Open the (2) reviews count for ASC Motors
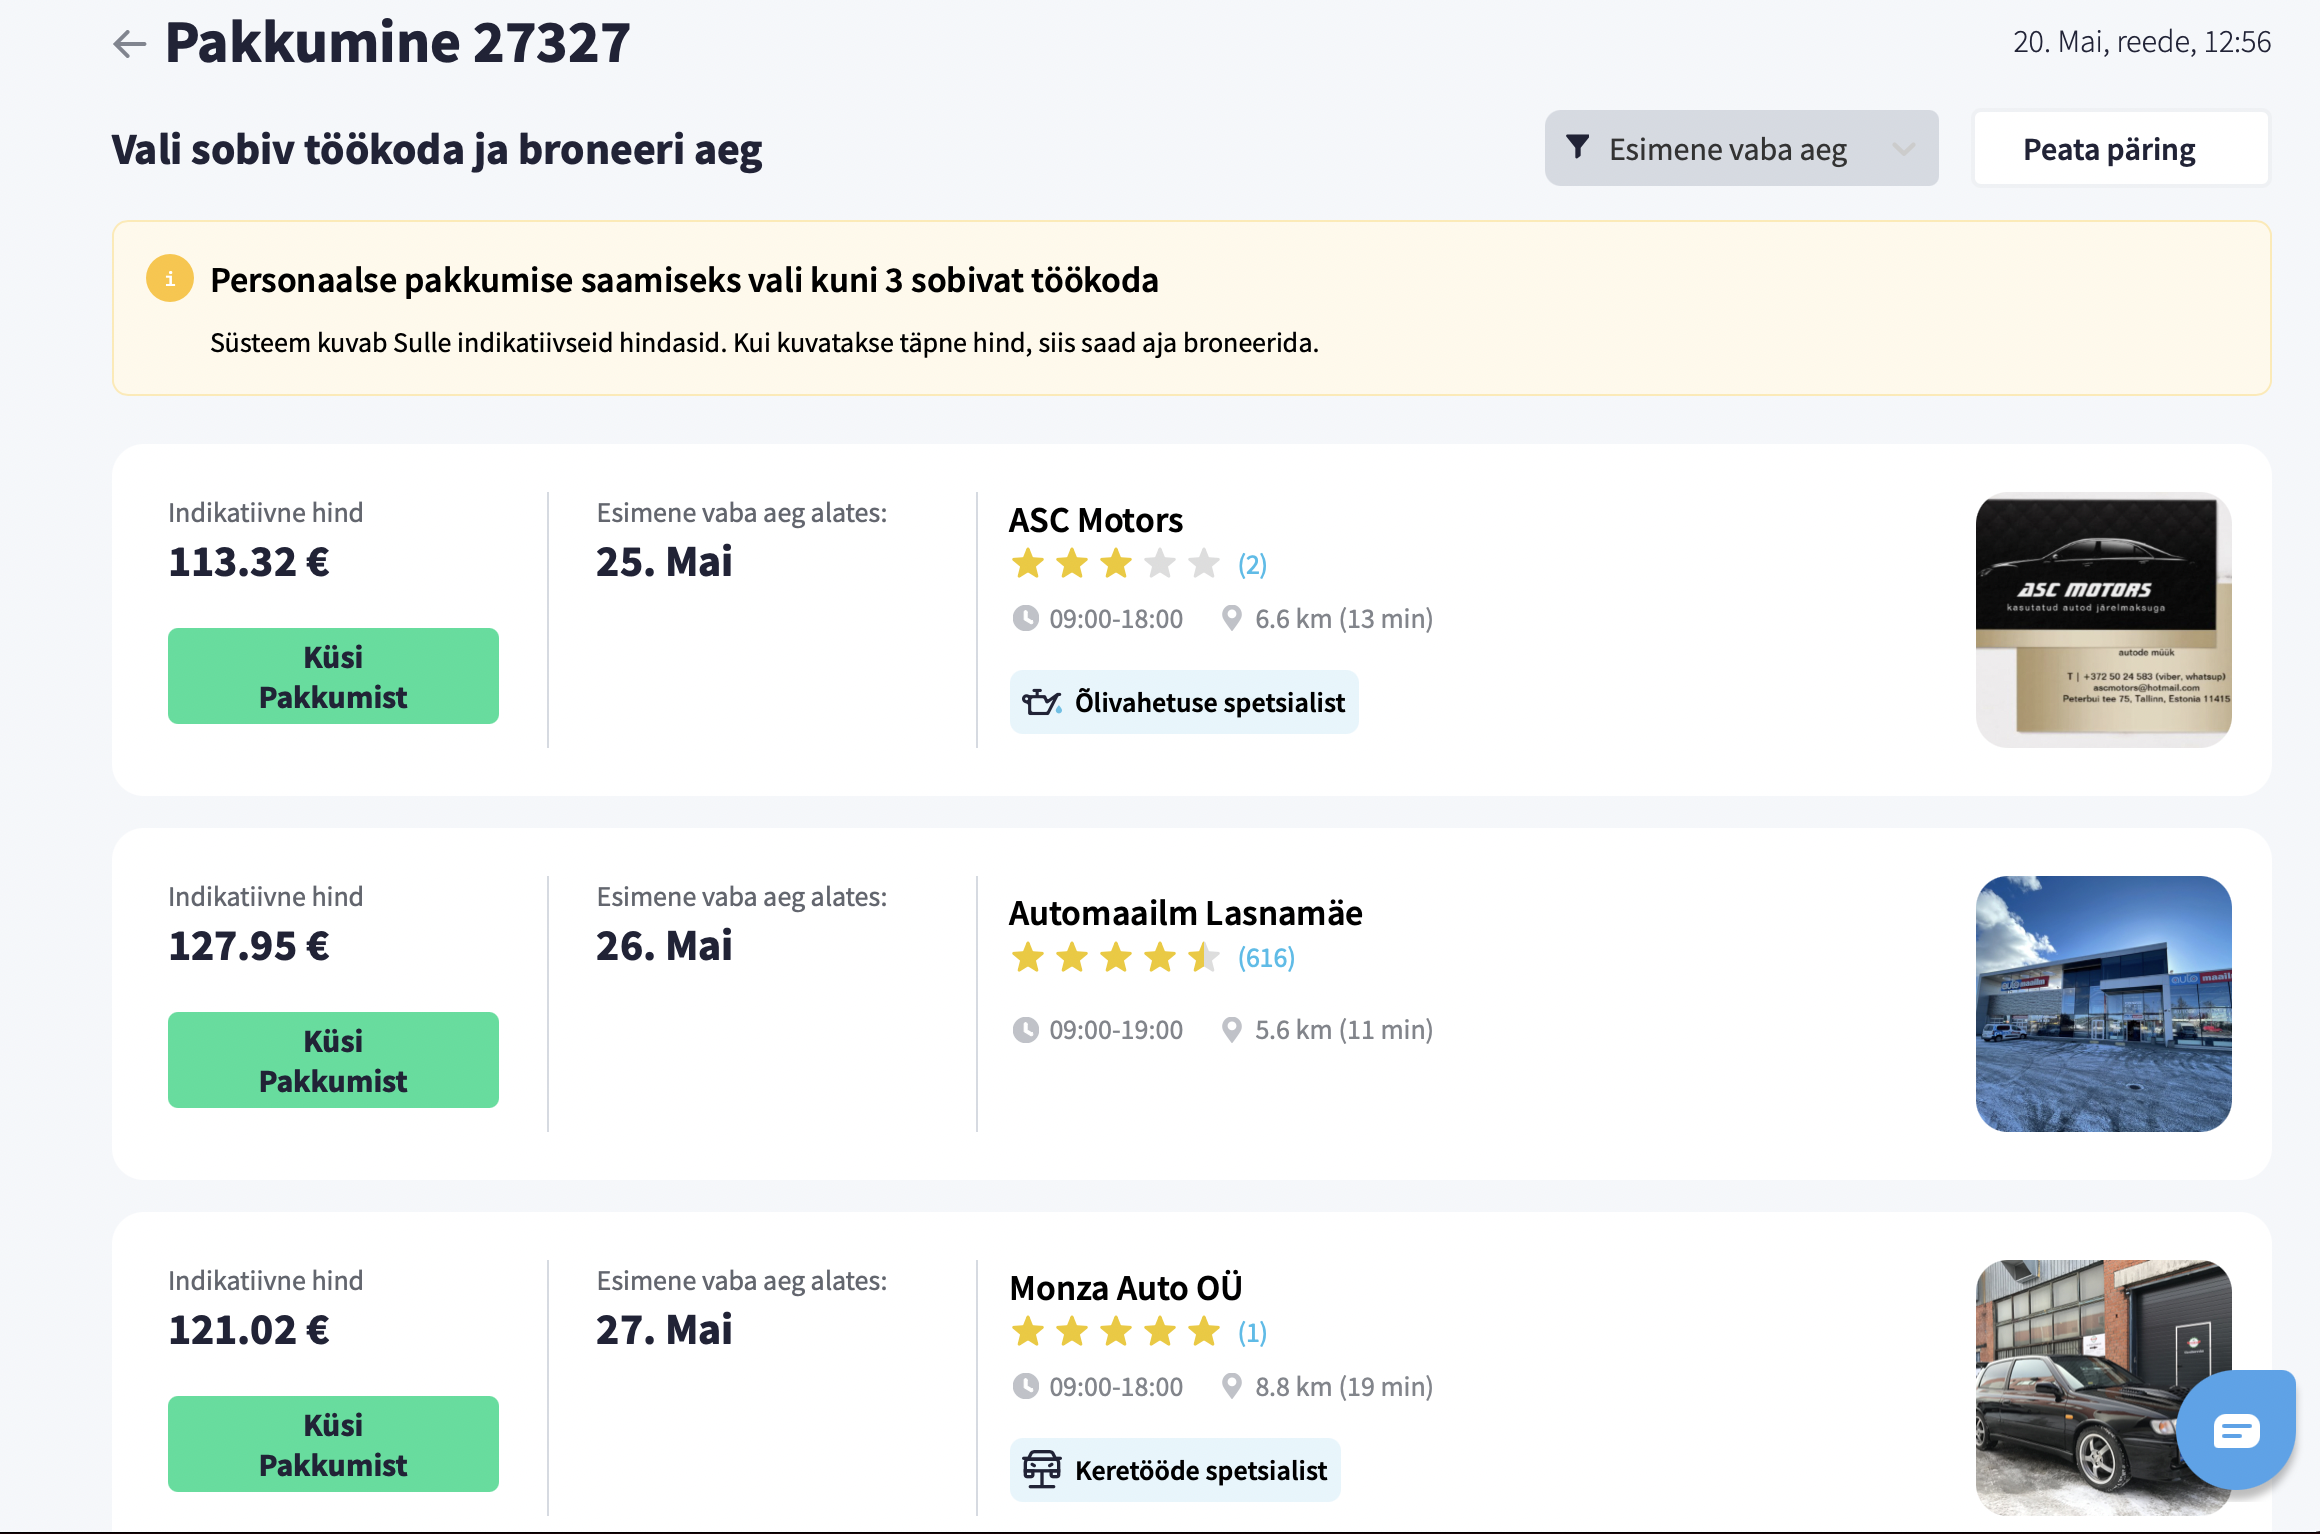This screenshot has height=1534, width=2320. point(1252,565)
